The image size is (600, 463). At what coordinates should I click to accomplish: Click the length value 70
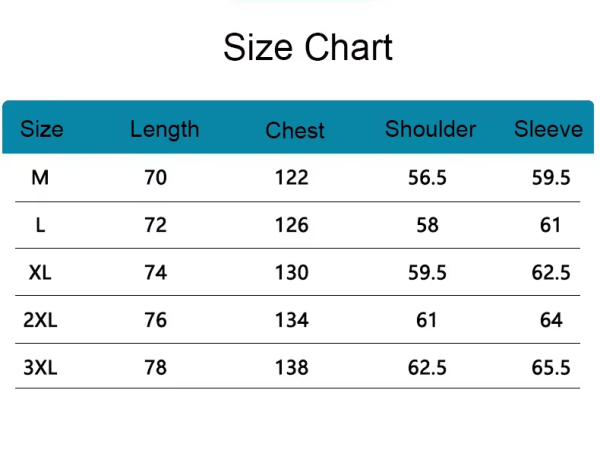pos(155,178)
